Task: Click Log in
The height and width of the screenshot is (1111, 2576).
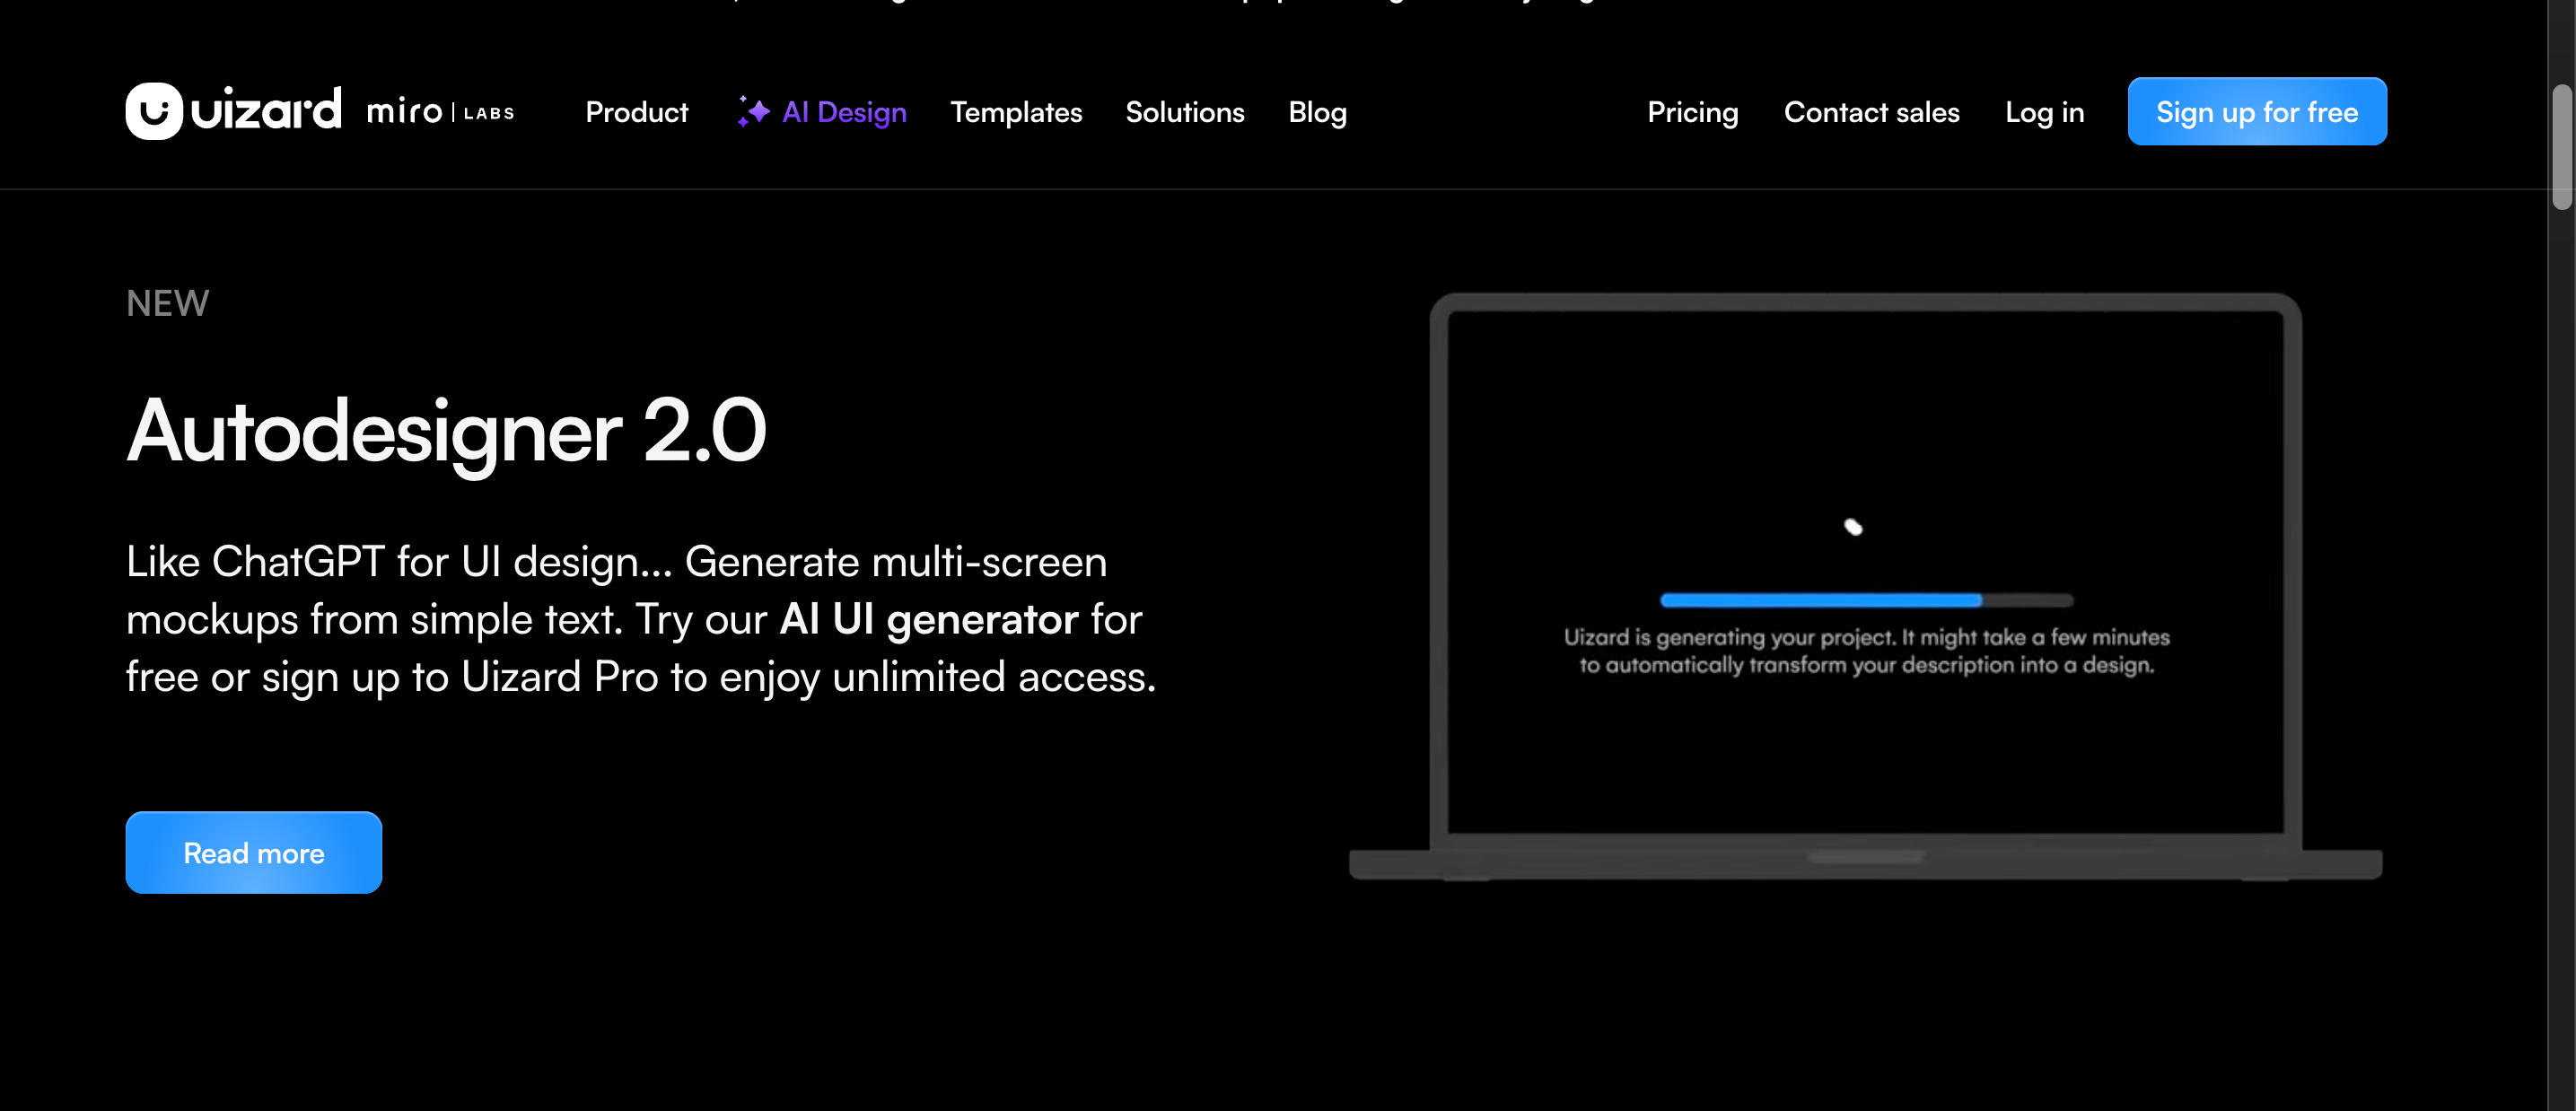Action: pos(2044,112)
